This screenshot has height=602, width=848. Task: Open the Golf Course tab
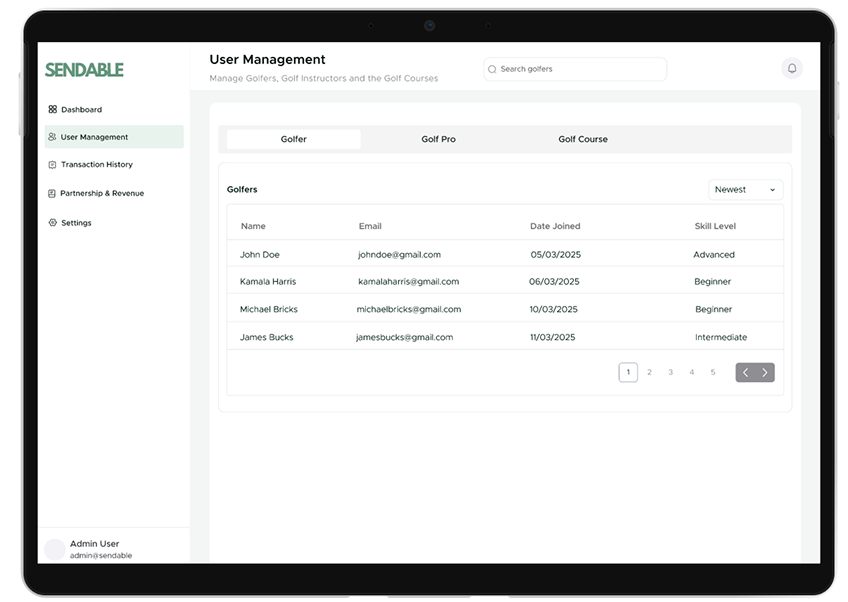(x=583, y=139)
